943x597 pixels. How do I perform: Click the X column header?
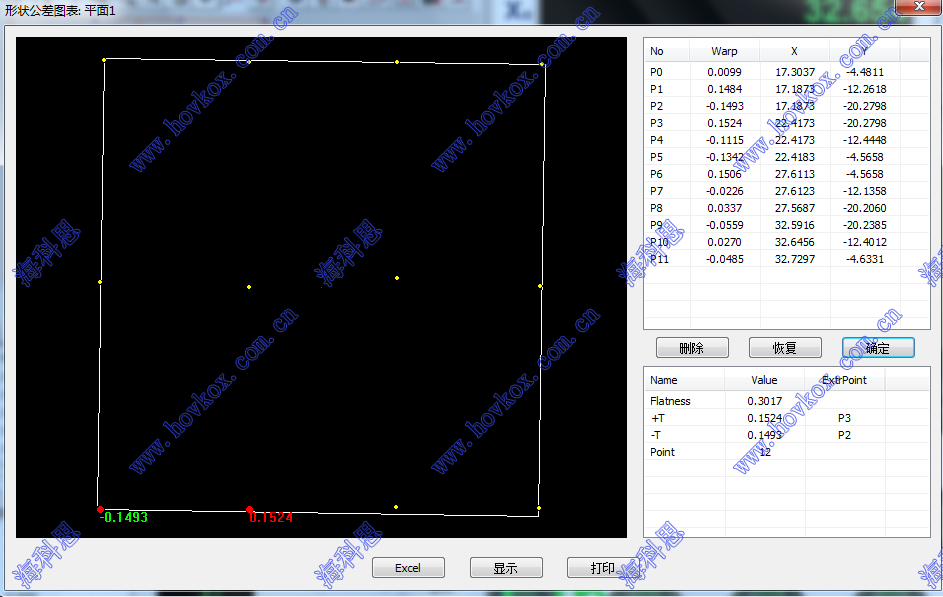(x=794, y=51)
